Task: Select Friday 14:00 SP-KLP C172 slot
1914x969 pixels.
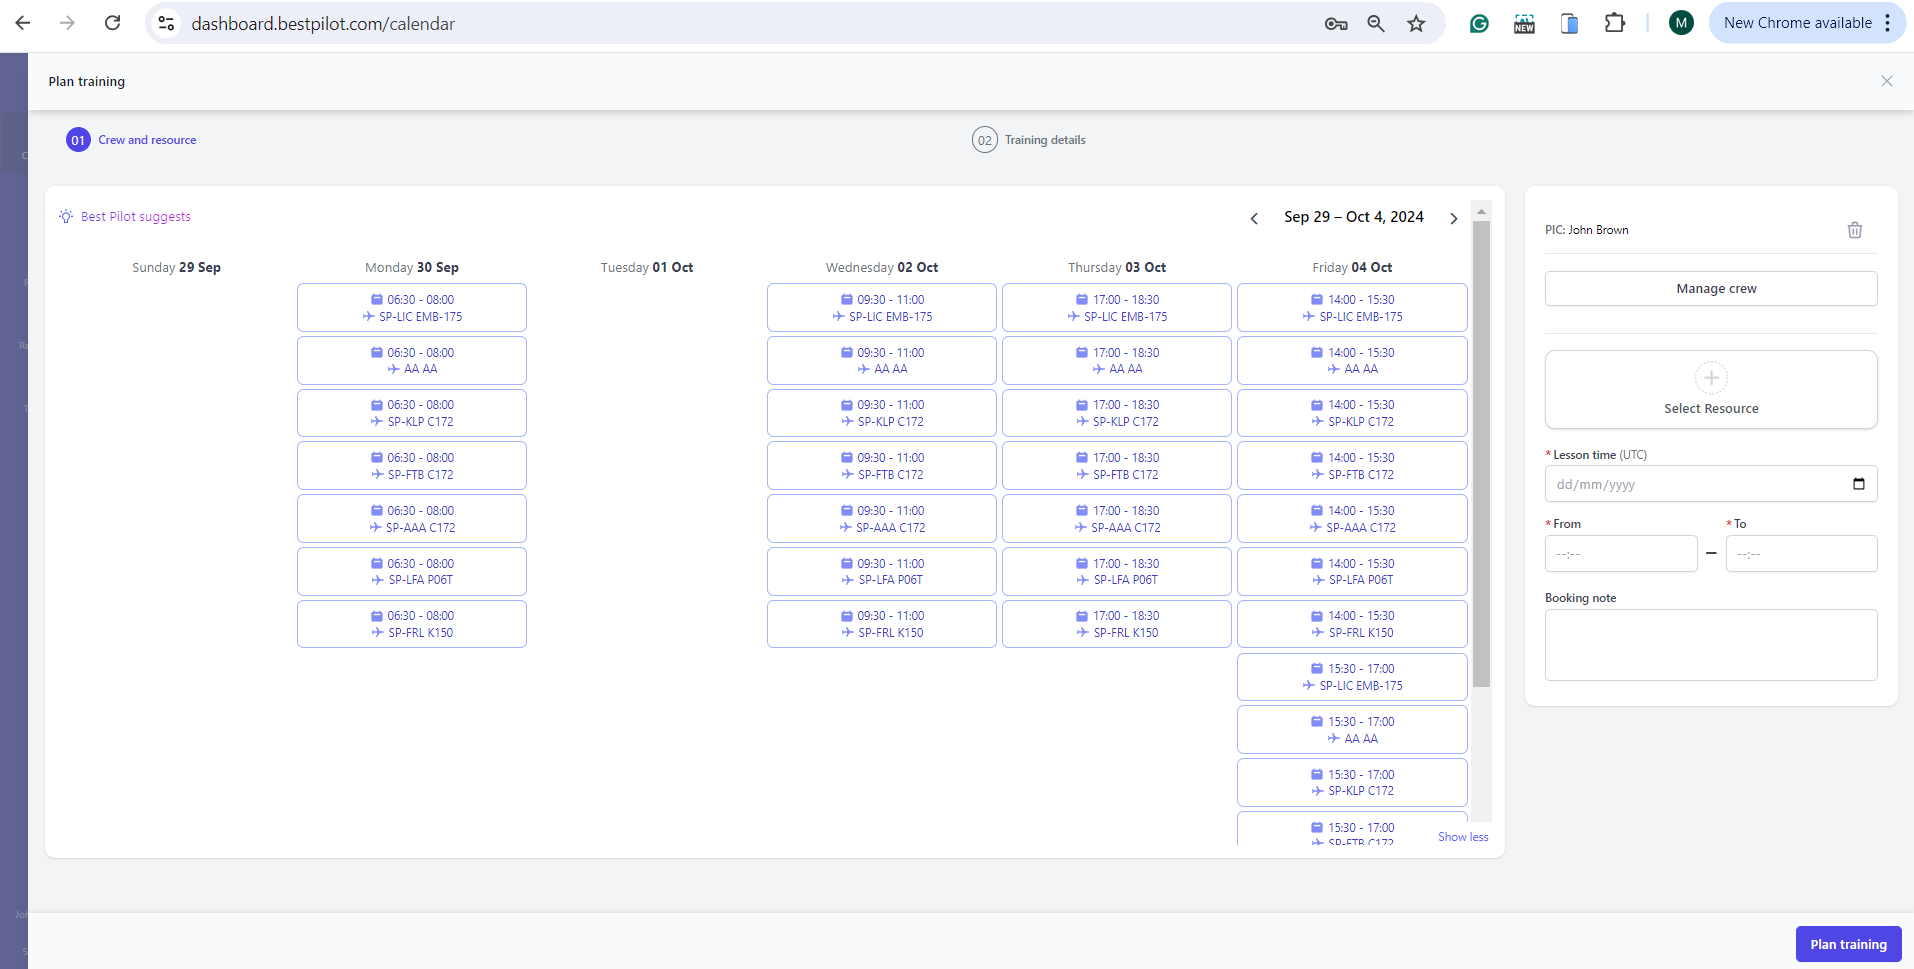Action: (1352, 413)
